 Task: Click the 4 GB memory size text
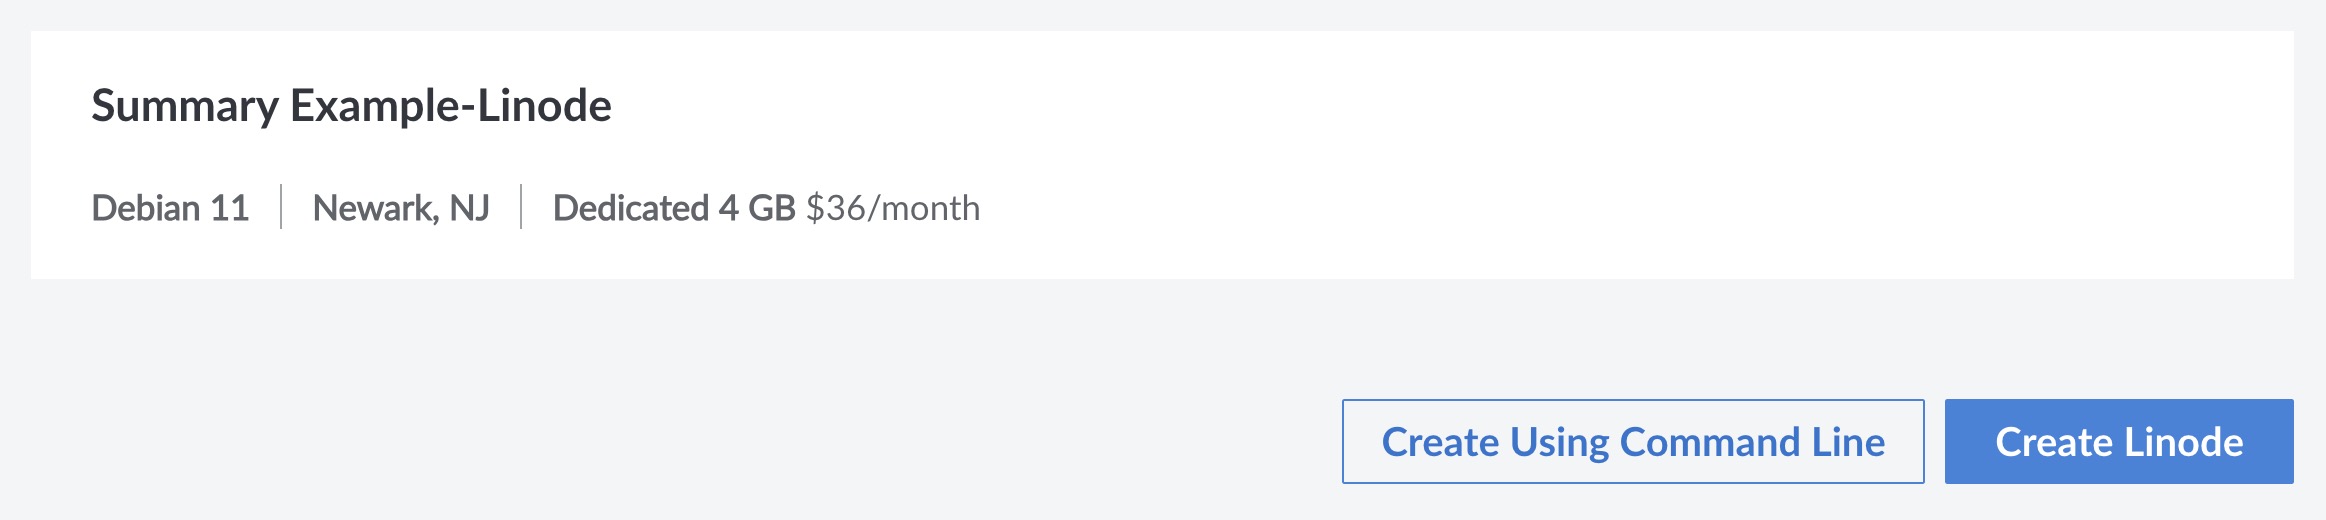click(x=756, y=208)
